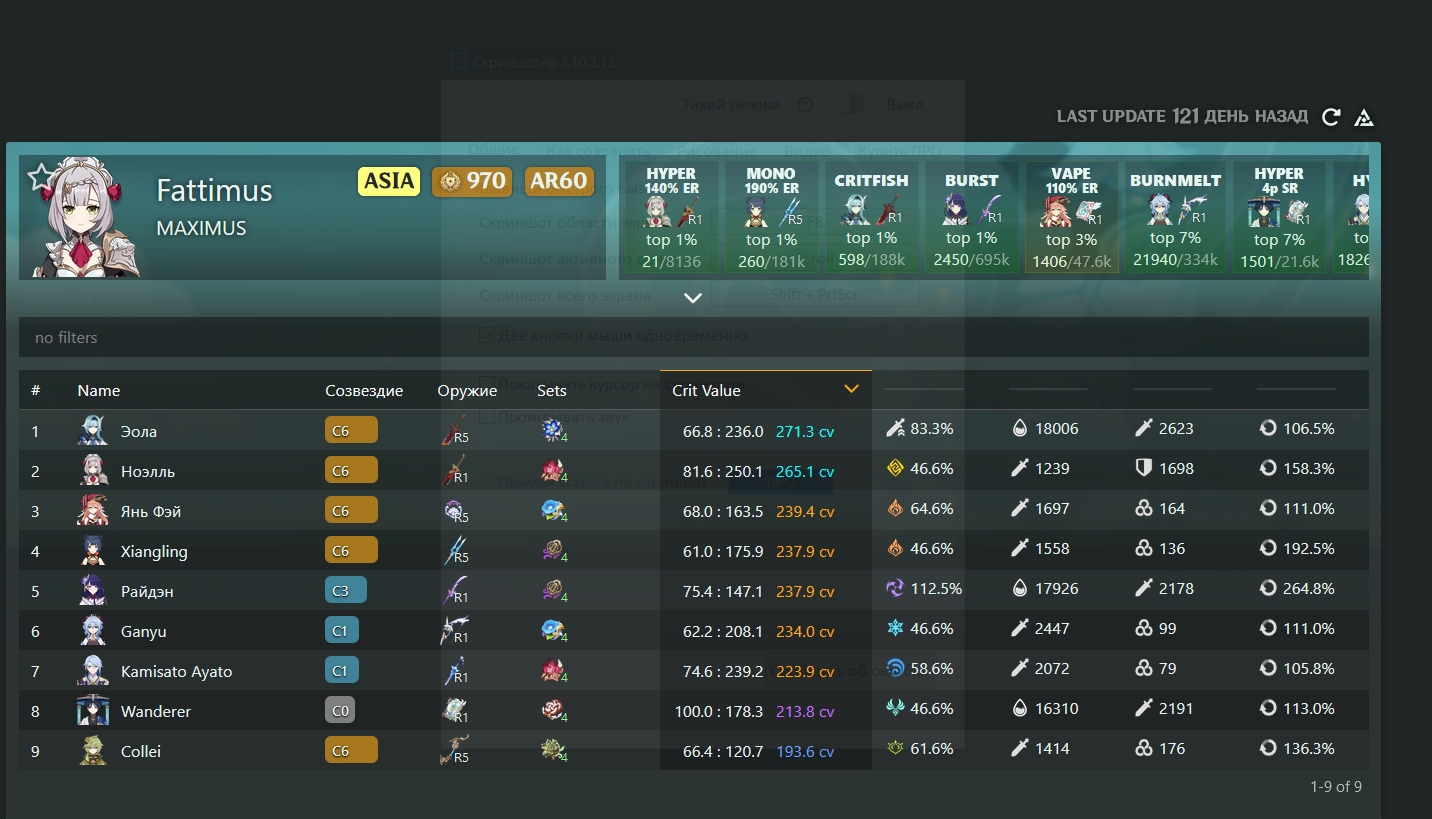Click Янь Фэй's R5 catalyst weapon icon
Image resolution: width=1432 pixels, height=819 pixels.
[x=454, y=511]
